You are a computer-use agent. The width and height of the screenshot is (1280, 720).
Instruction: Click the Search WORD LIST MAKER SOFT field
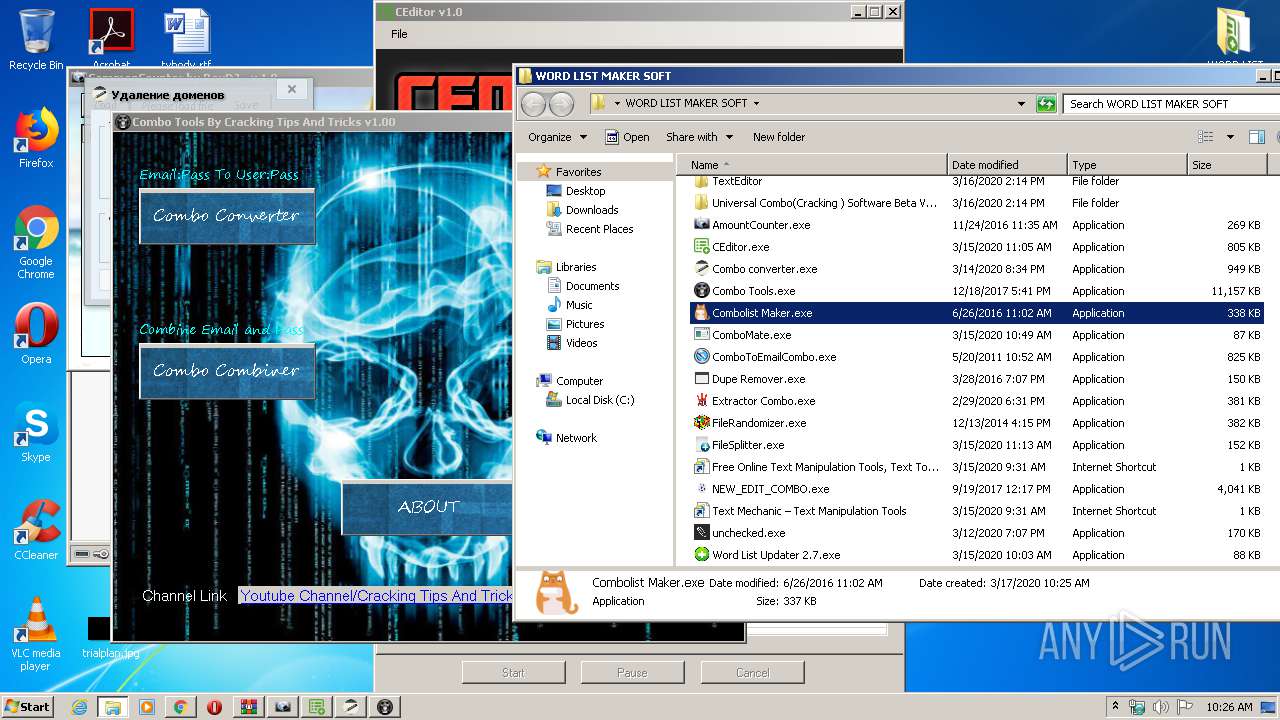1170,103
